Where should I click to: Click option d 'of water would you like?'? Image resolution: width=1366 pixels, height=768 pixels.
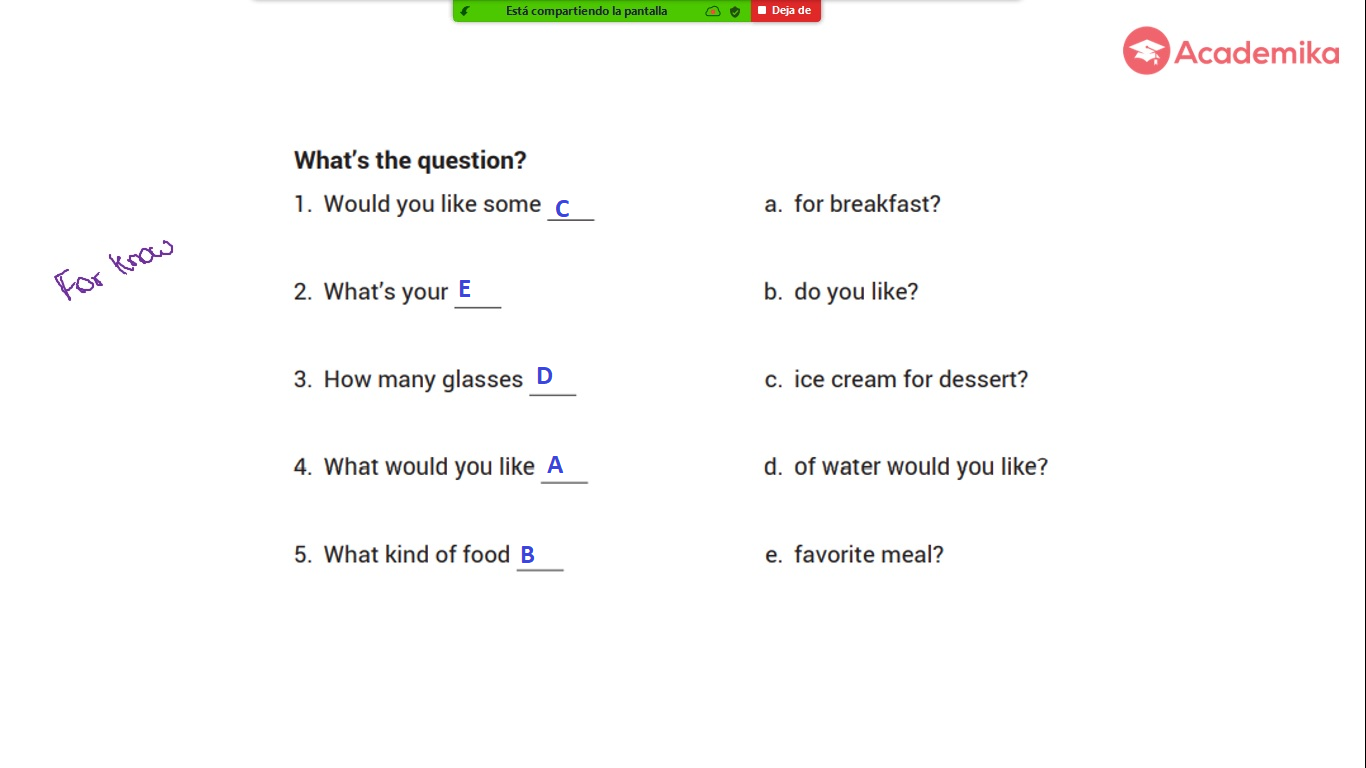coord(921,467)
